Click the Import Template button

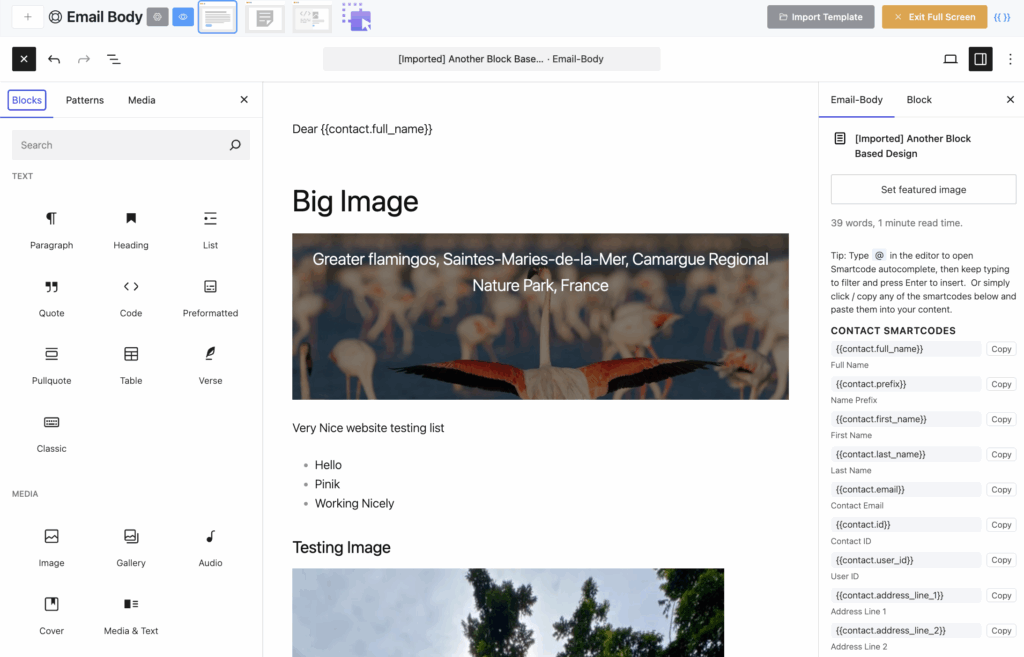click(x=820, y=16)
